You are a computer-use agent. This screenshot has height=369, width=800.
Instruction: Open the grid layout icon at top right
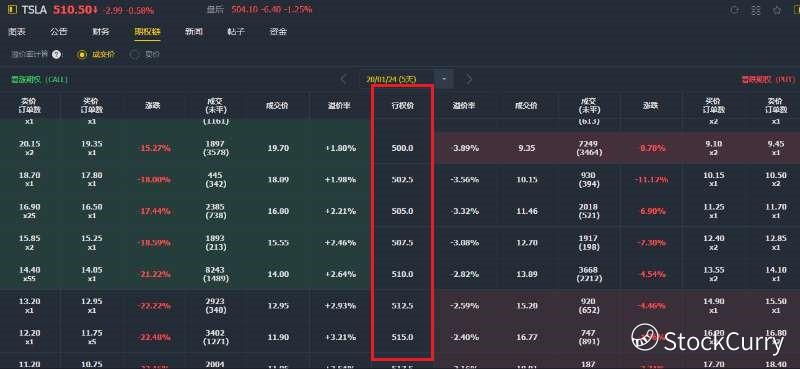756,10
